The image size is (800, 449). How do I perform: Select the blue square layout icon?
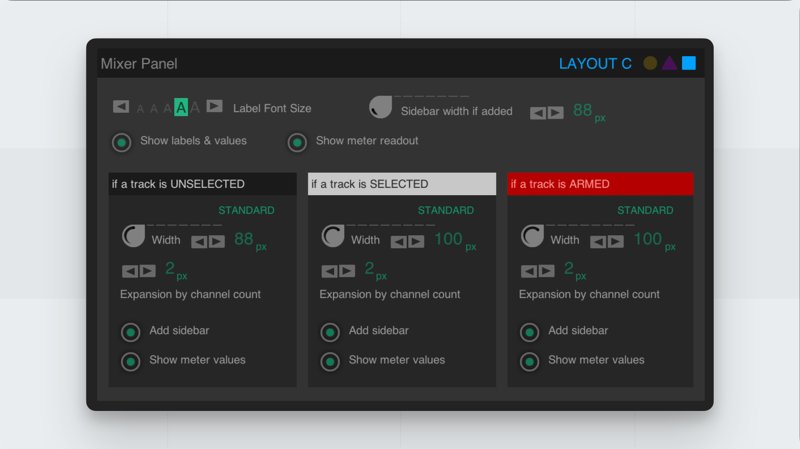click(689, 63)
